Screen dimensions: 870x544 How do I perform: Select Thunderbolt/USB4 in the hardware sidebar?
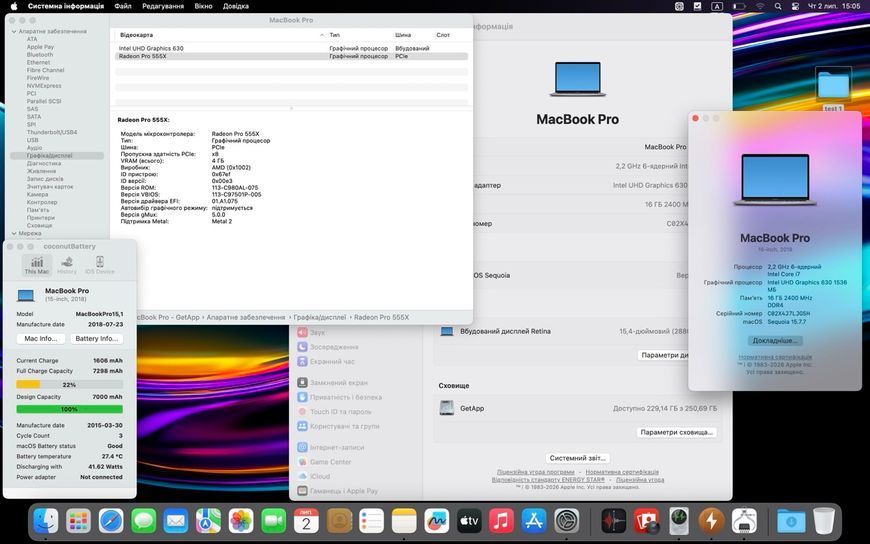(52, 133)
